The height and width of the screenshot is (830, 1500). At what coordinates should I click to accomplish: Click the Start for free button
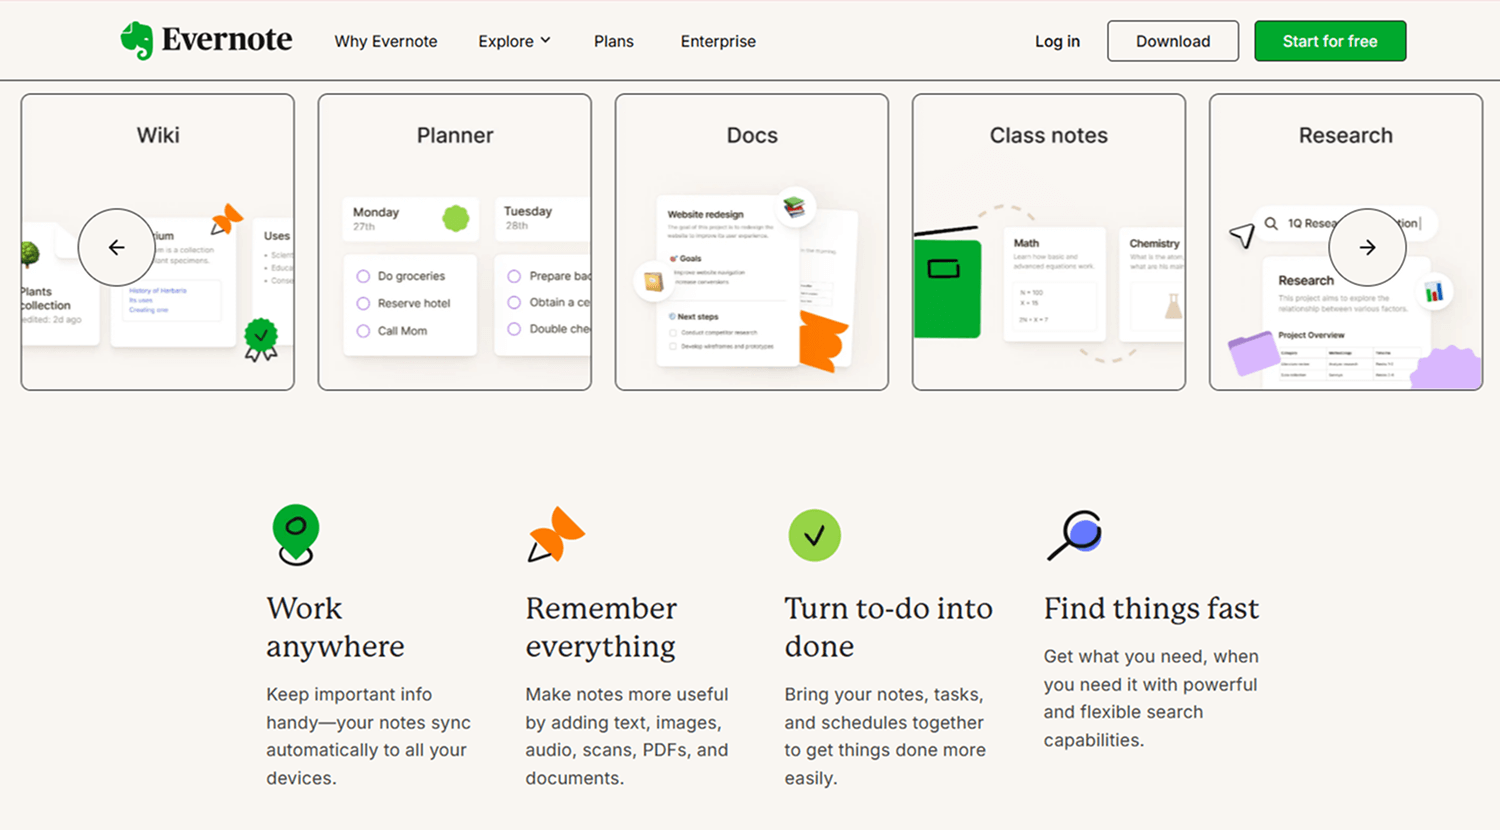[x=1330, y=41]
